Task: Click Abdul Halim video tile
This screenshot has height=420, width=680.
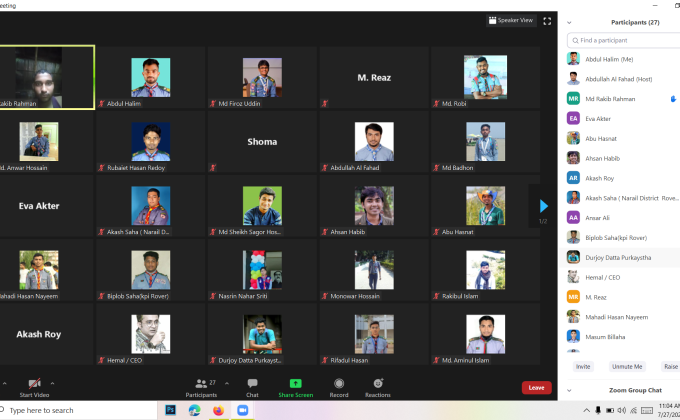Action: tap(150, 77)
